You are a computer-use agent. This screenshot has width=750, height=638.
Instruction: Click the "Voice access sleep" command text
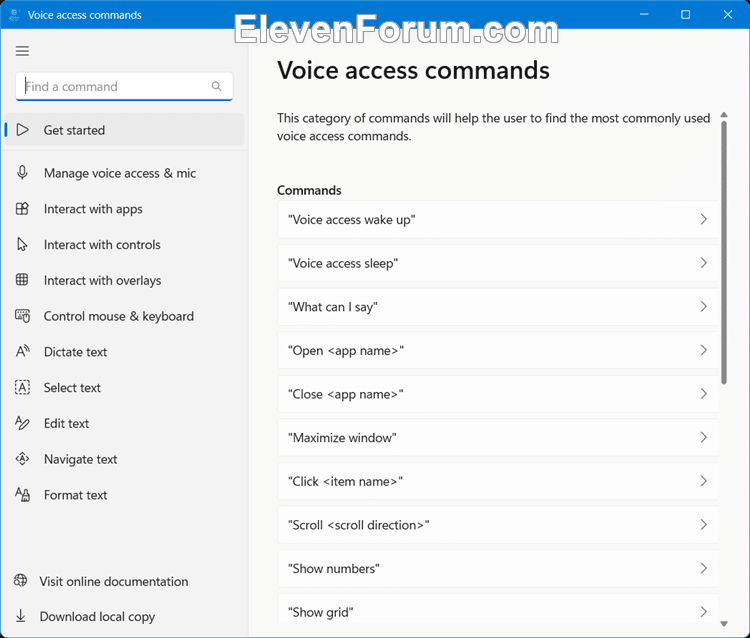click(343, 263)
